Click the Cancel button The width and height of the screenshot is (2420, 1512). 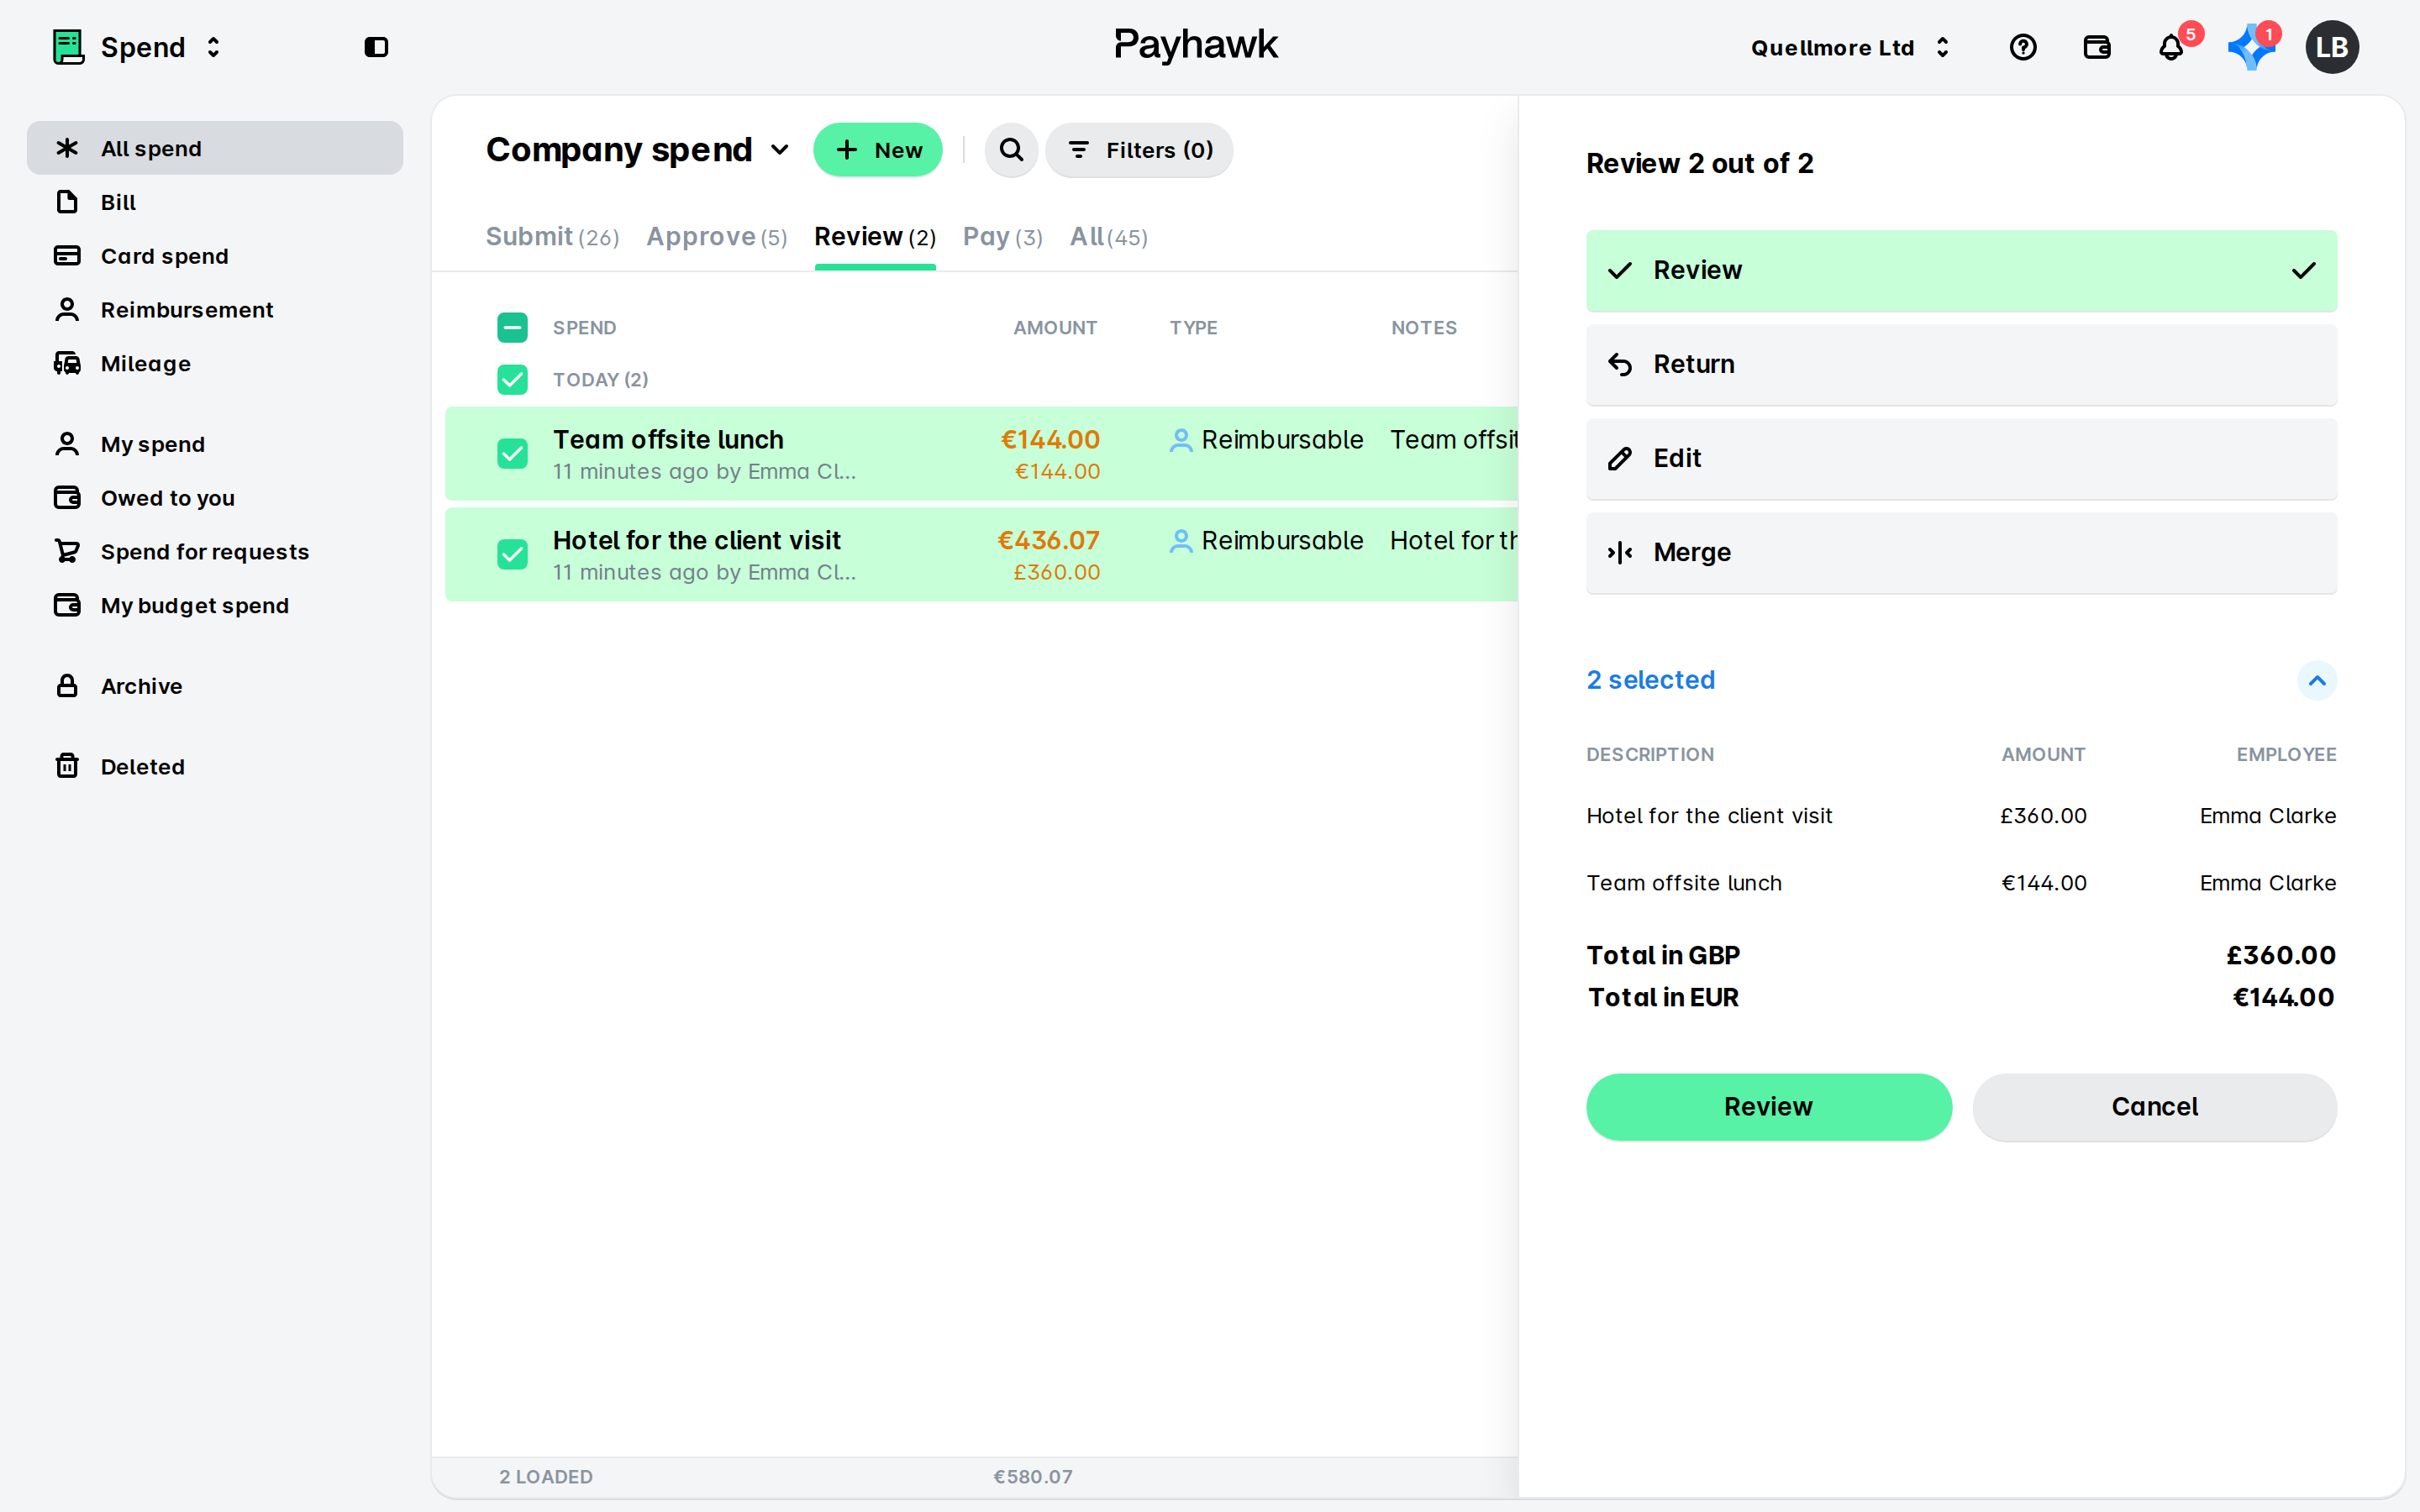(x=2154, y=1107)
